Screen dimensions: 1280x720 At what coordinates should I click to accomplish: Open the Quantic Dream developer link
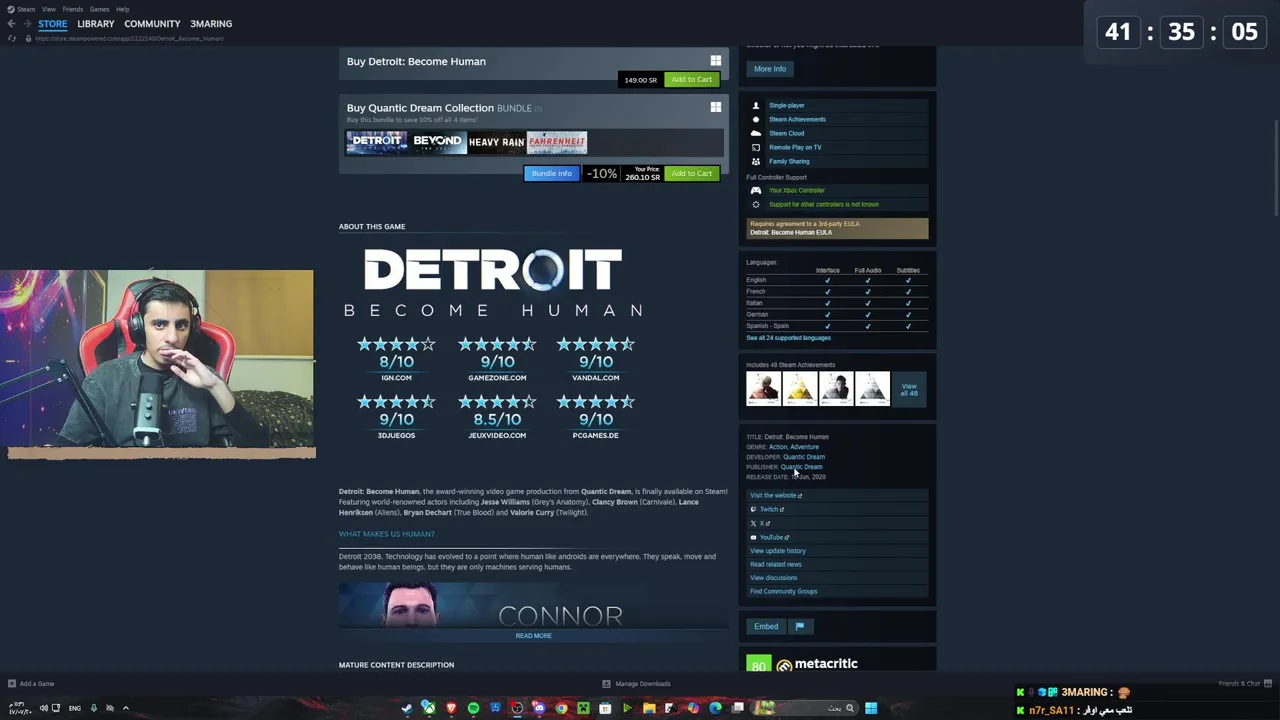click(x=804, y=457)
